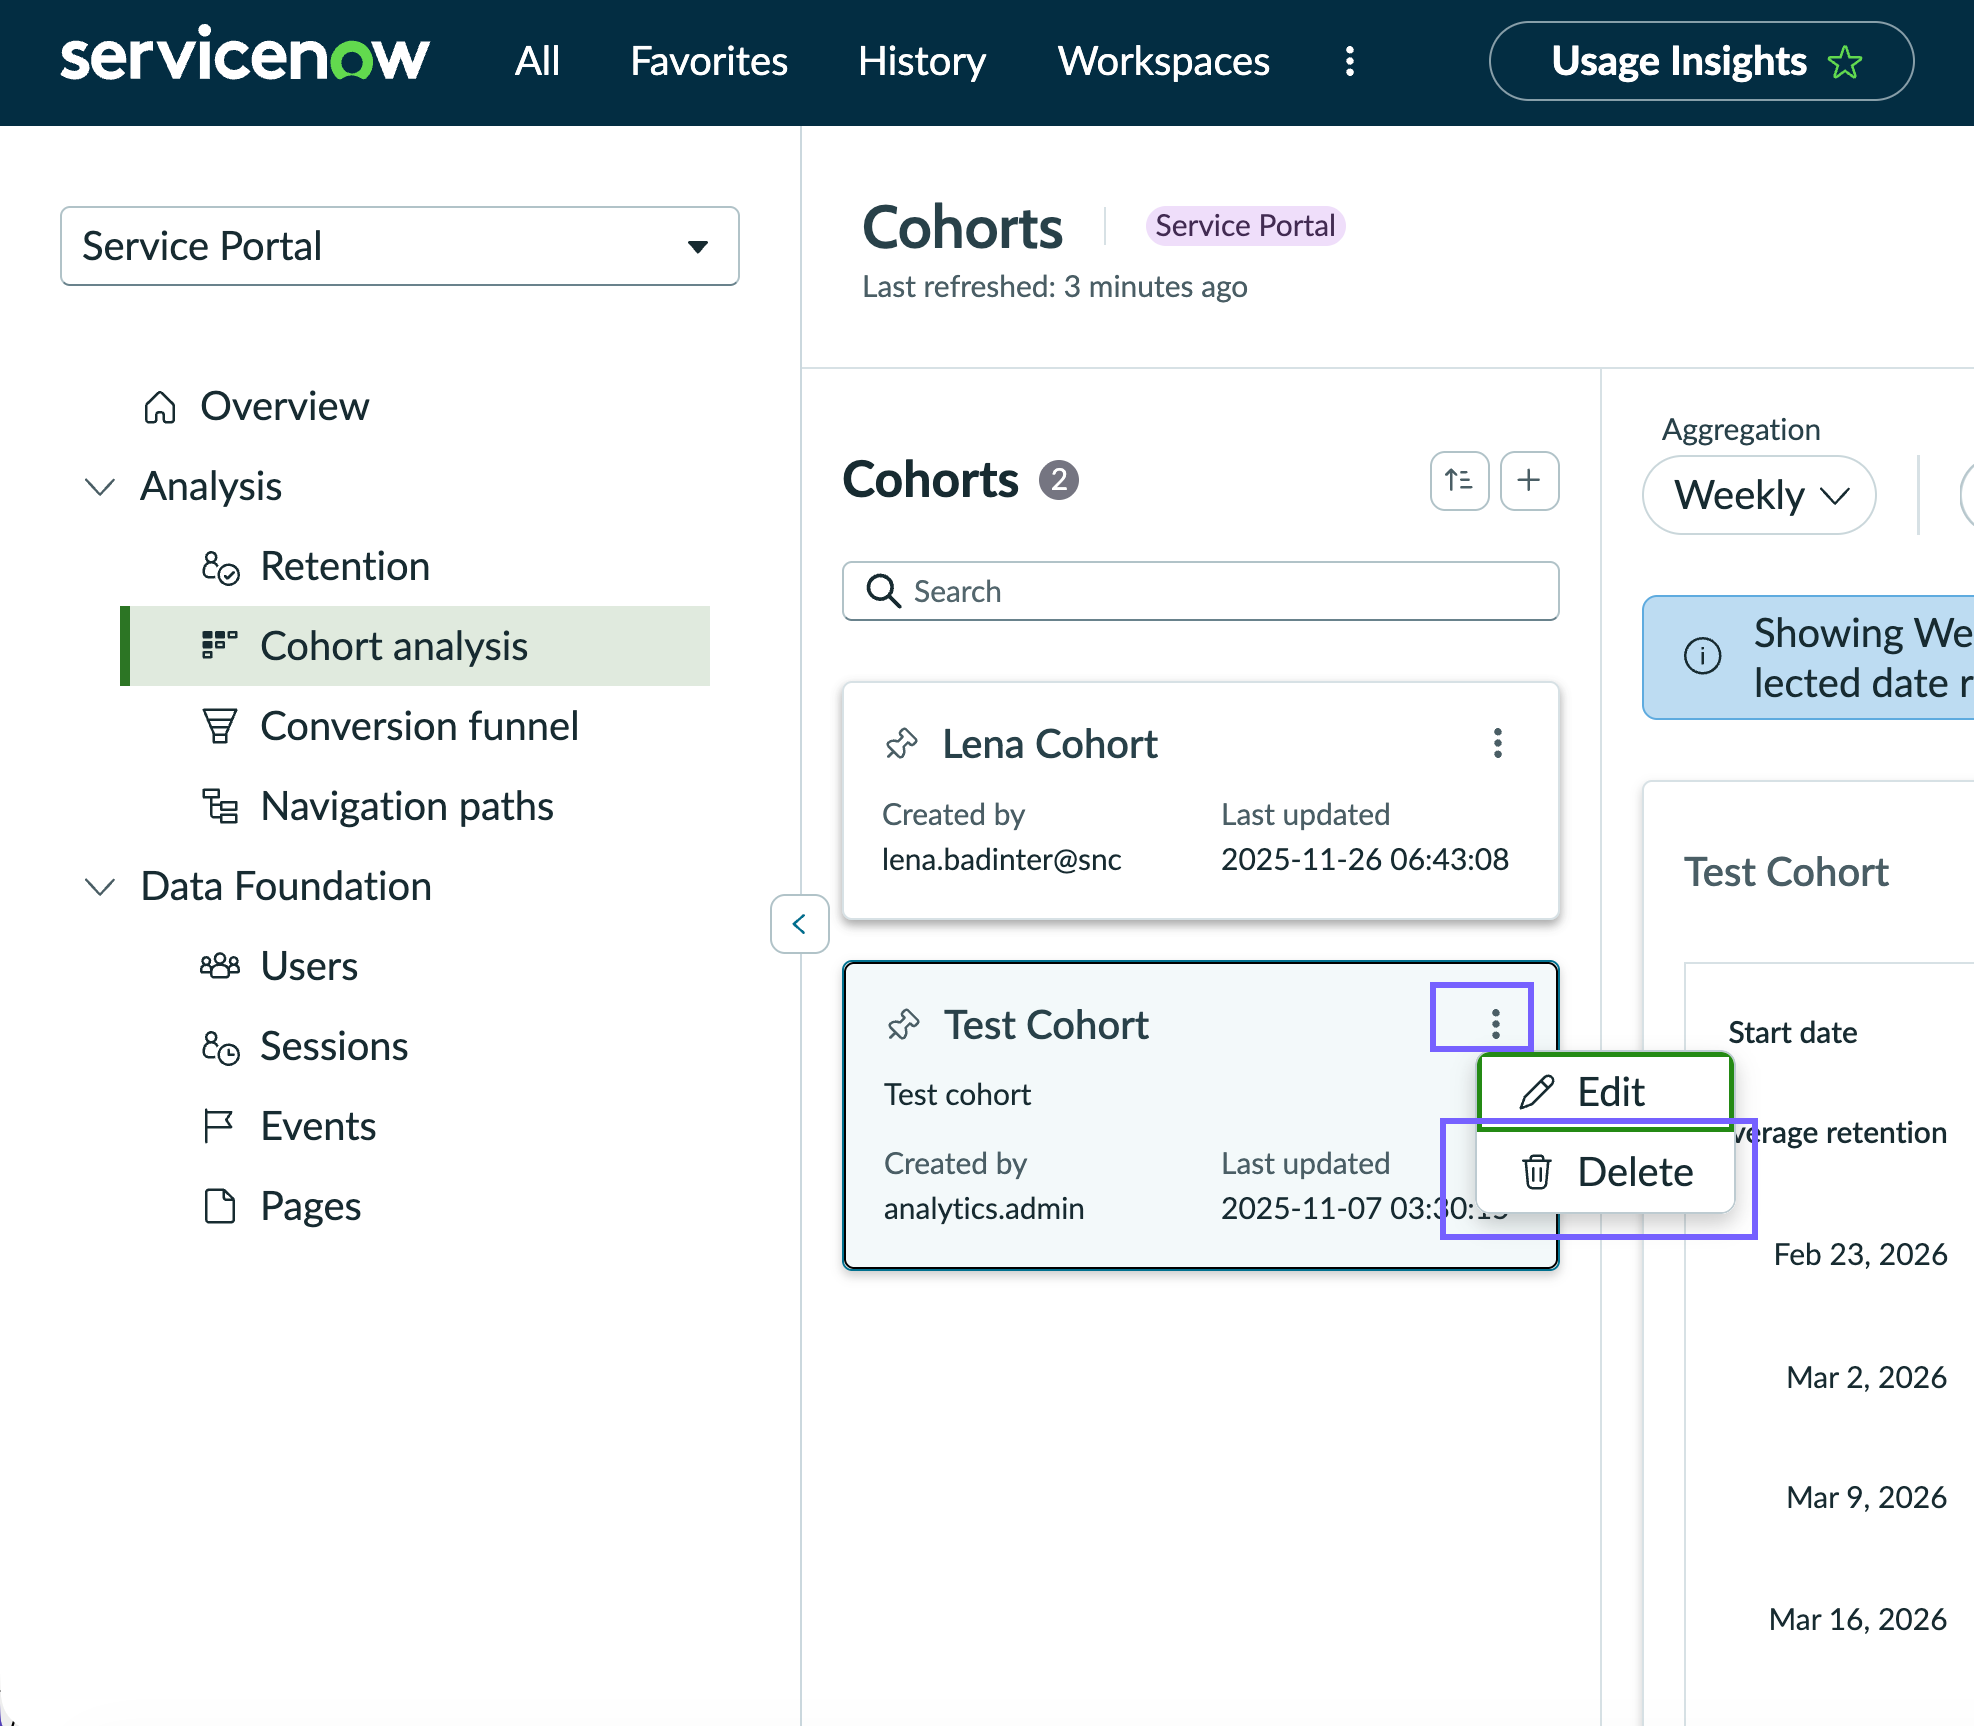Viewport: 1974px width, 1726px height.
Task: Click the Overview home icon
Action: [160, 407]
